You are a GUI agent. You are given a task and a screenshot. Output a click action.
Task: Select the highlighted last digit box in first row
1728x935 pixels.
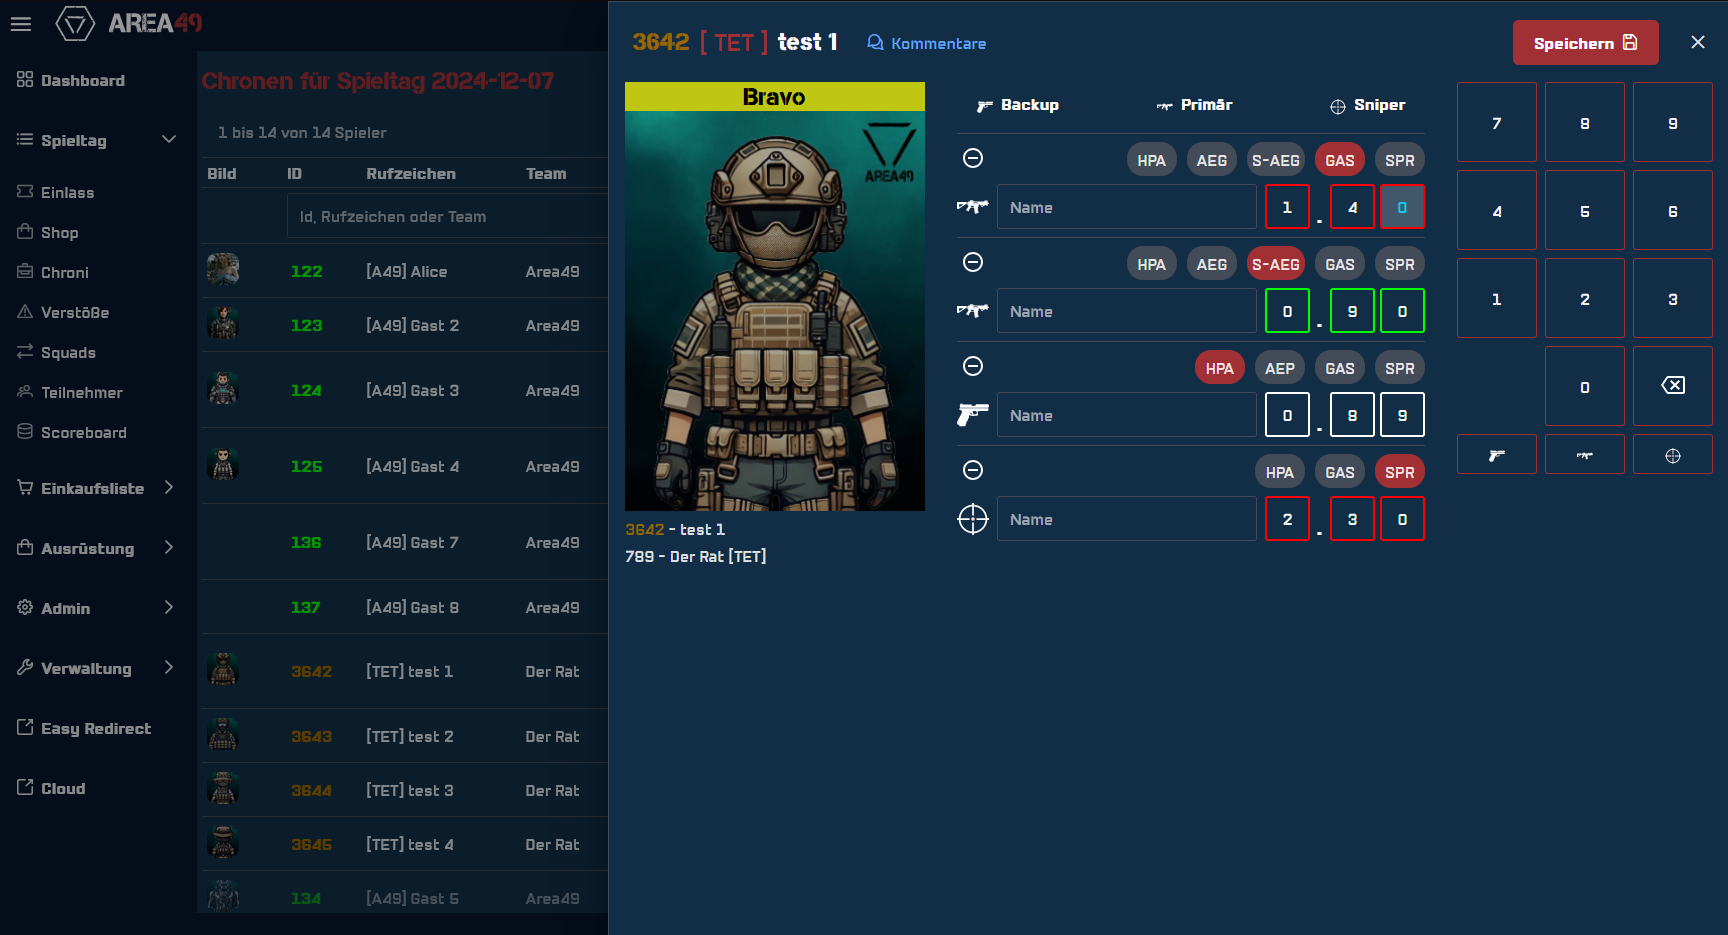pos(1402,207)
